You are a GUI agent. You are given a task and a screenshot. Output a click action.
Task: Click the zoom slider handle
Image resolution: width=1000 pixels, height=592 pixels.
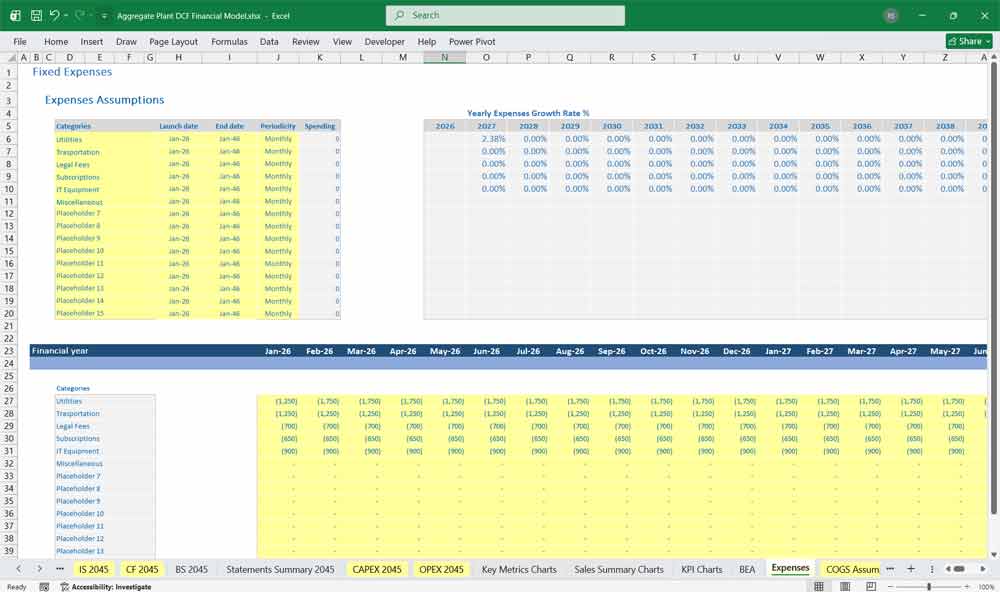(929, 586)
